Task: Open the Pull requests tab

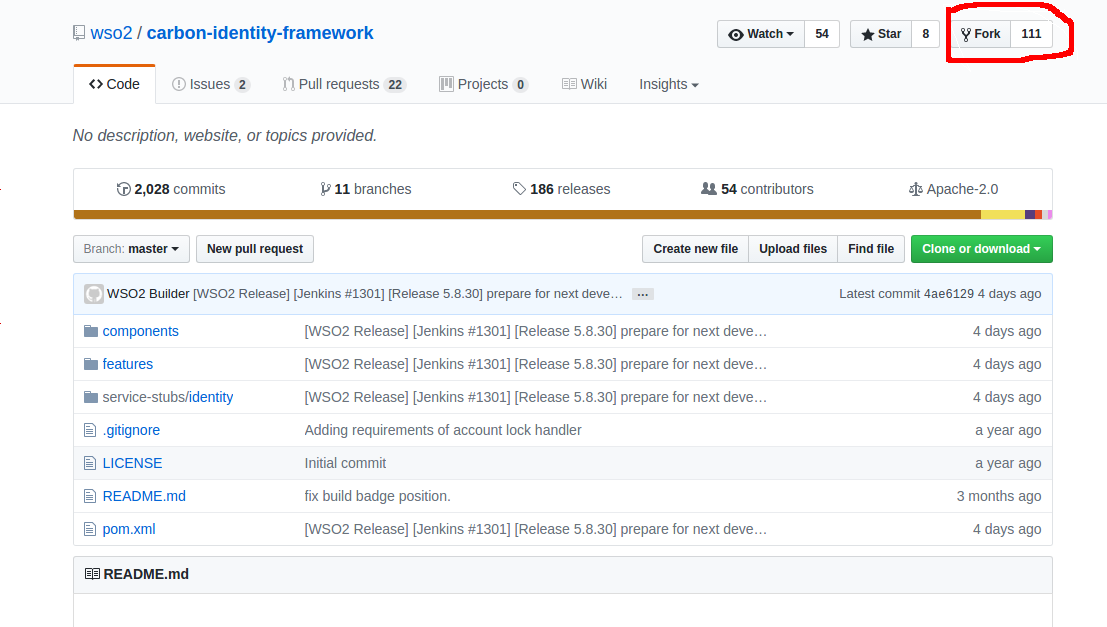Action: tap(344, 84)
